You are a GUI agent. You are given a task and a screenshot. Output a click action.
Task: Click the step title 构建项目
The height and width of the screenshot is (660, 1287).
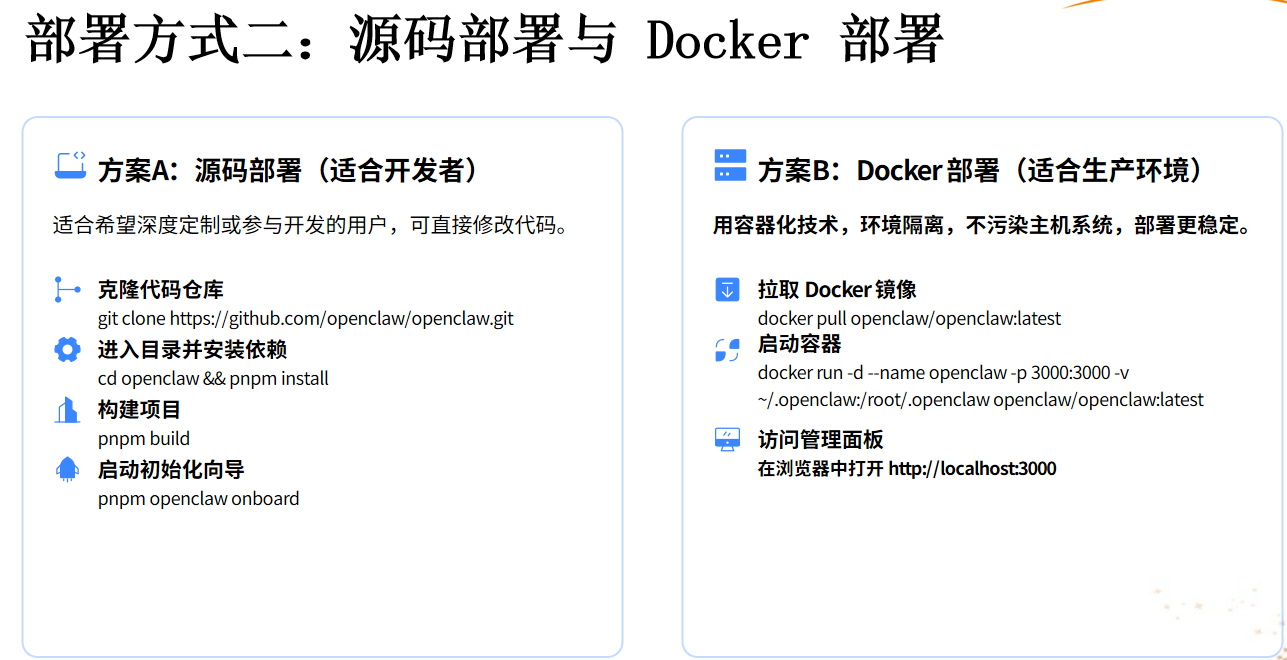pyautogui.click(x=140, y=409)
